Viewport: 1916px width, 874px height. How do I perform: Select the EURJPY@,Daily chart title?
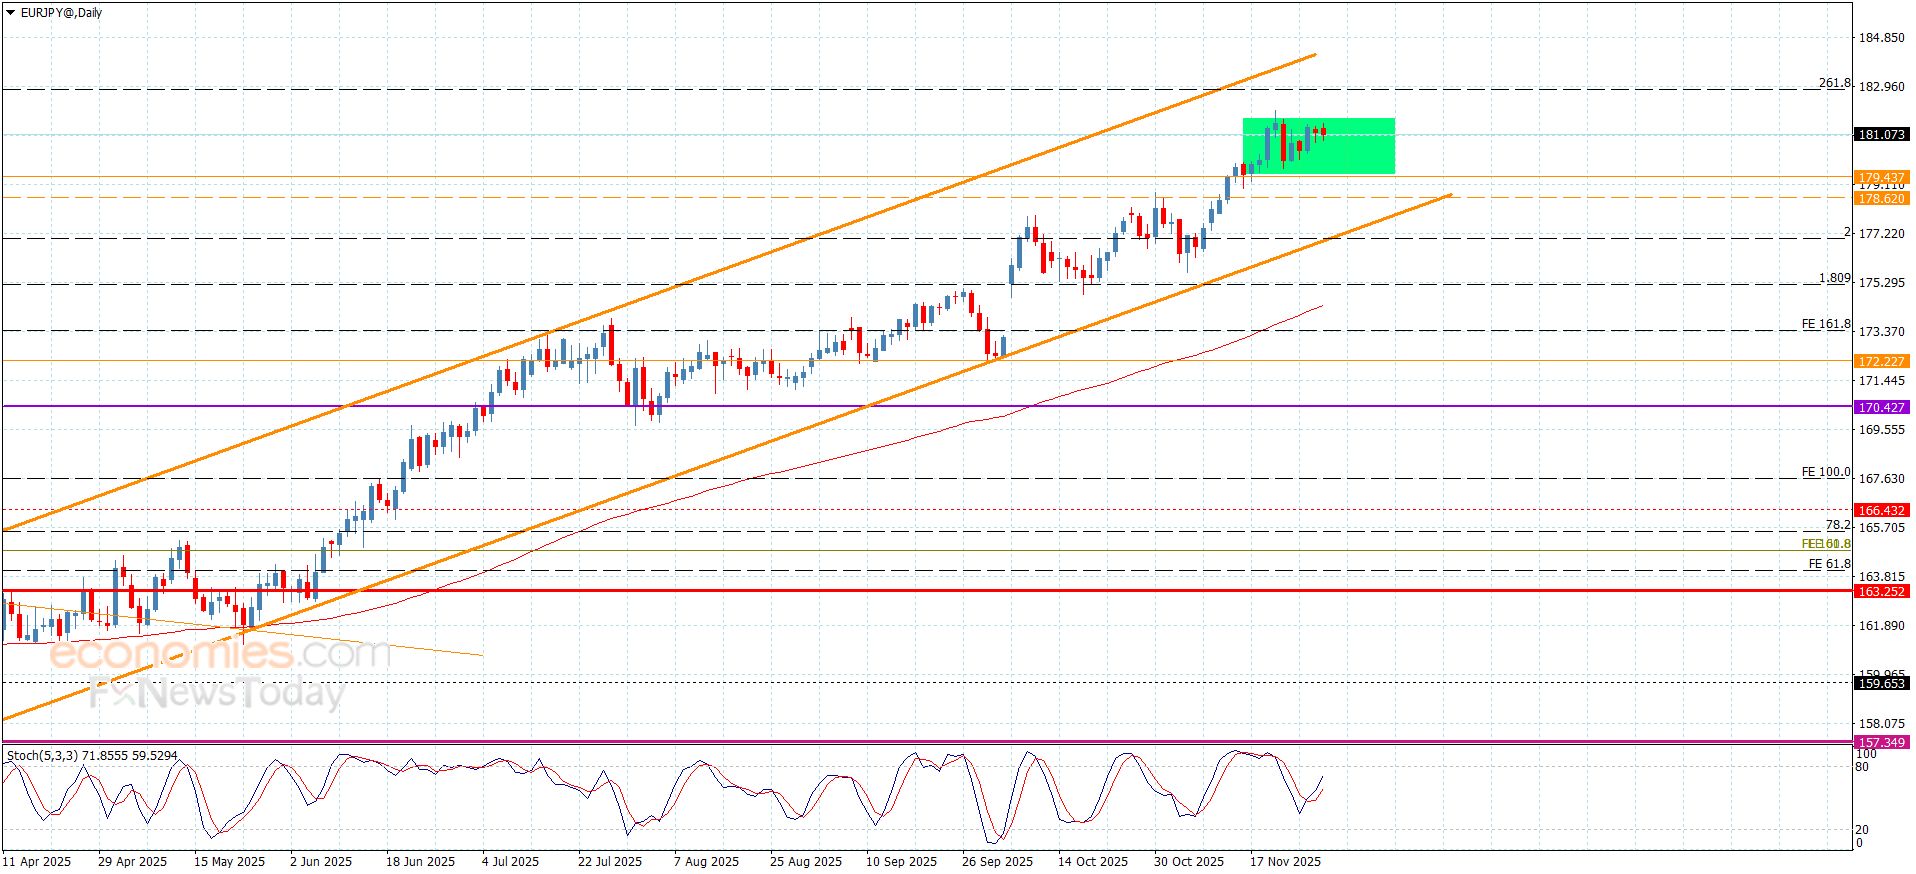[62, 13]
